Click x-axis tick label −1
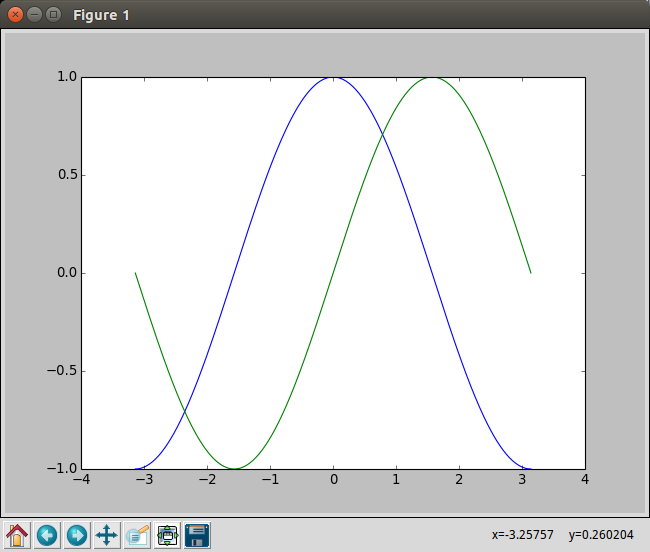The height and width of the screenshot is (552, 650). pyautogui.click(x=270, y=479)
